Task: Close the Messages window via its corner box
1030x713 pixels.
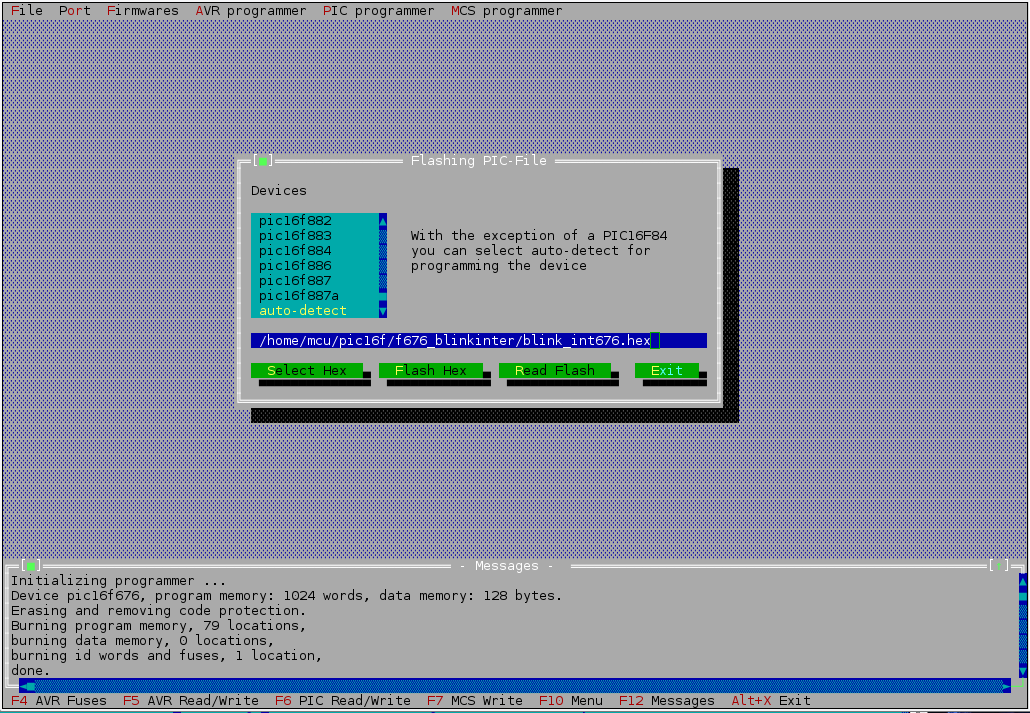Action: [x=31, y=565]
